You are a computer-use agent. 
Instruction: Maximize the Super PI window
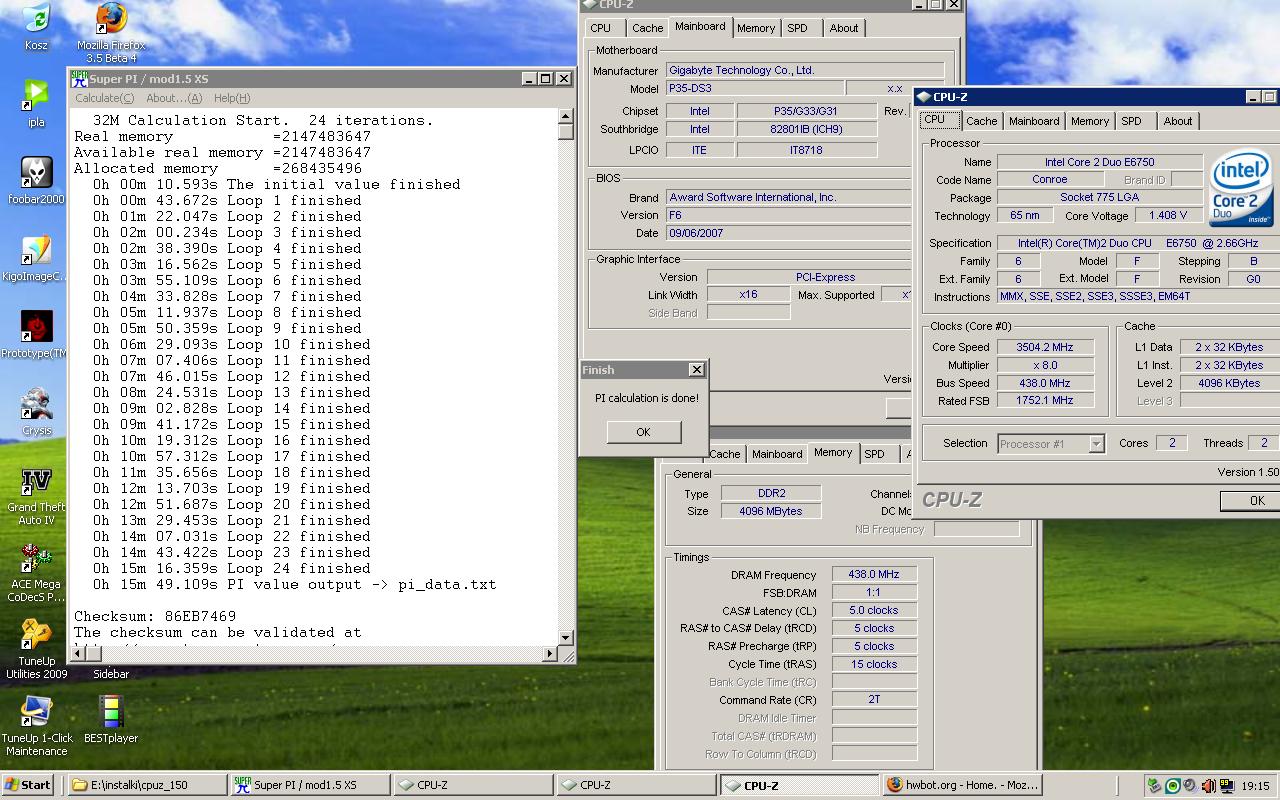pos(545,79)
